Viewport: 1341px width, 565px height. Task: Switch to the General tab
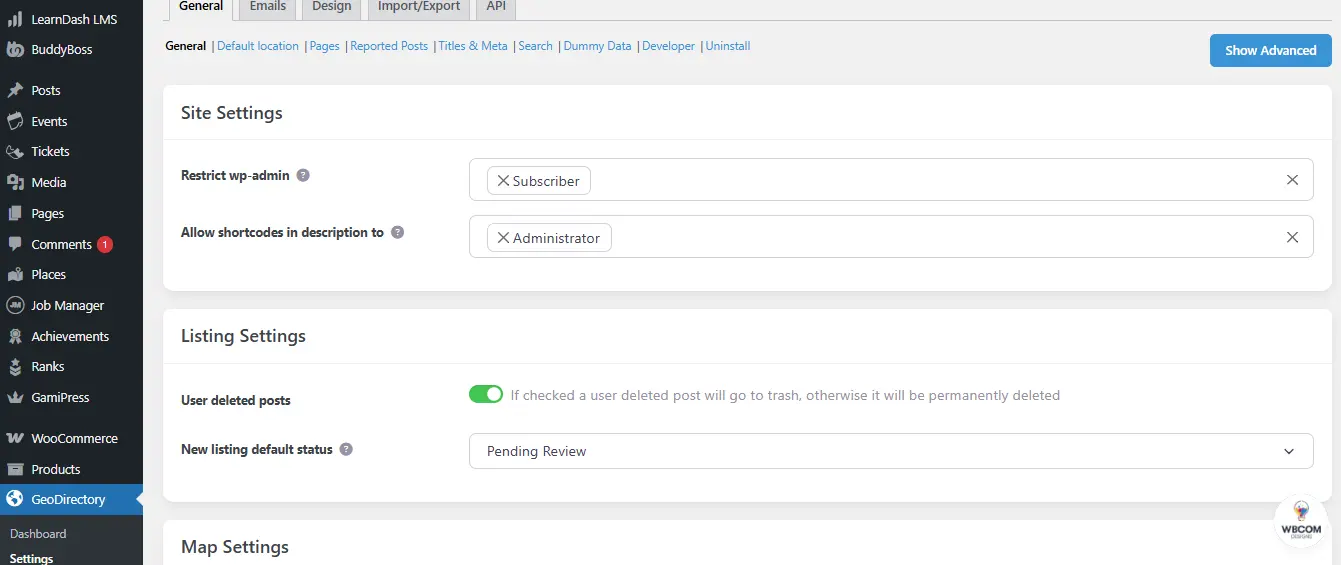point(201,8)
